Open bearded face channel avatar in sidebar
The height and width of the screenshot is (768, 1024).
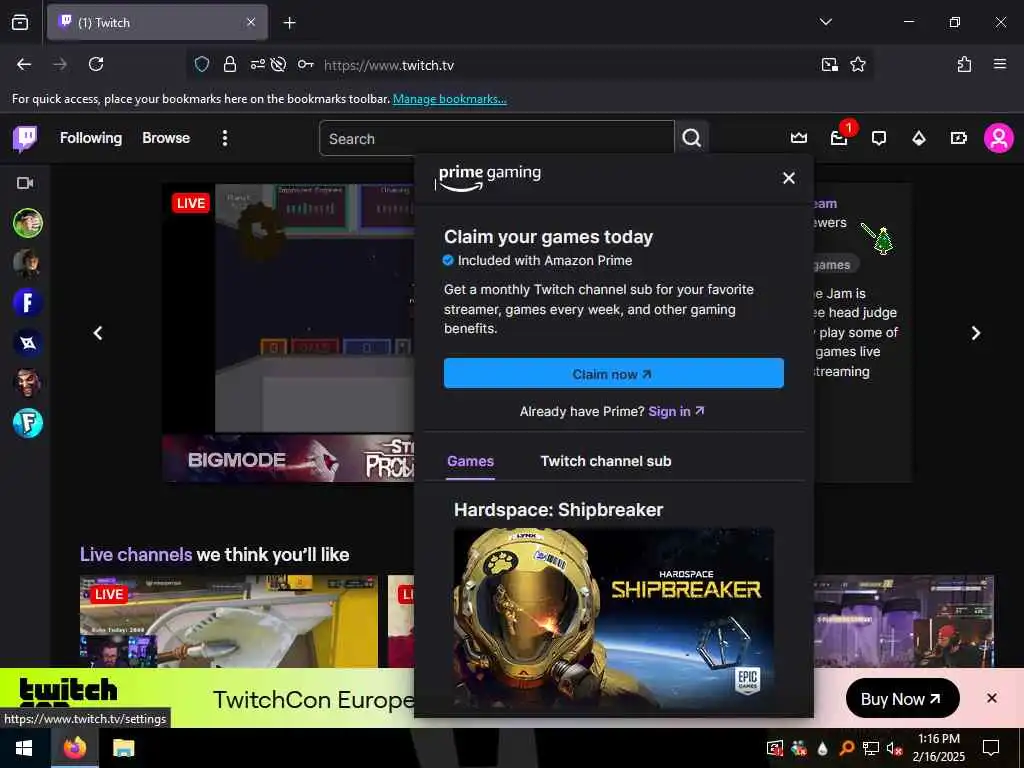click(x=27, y=383)
